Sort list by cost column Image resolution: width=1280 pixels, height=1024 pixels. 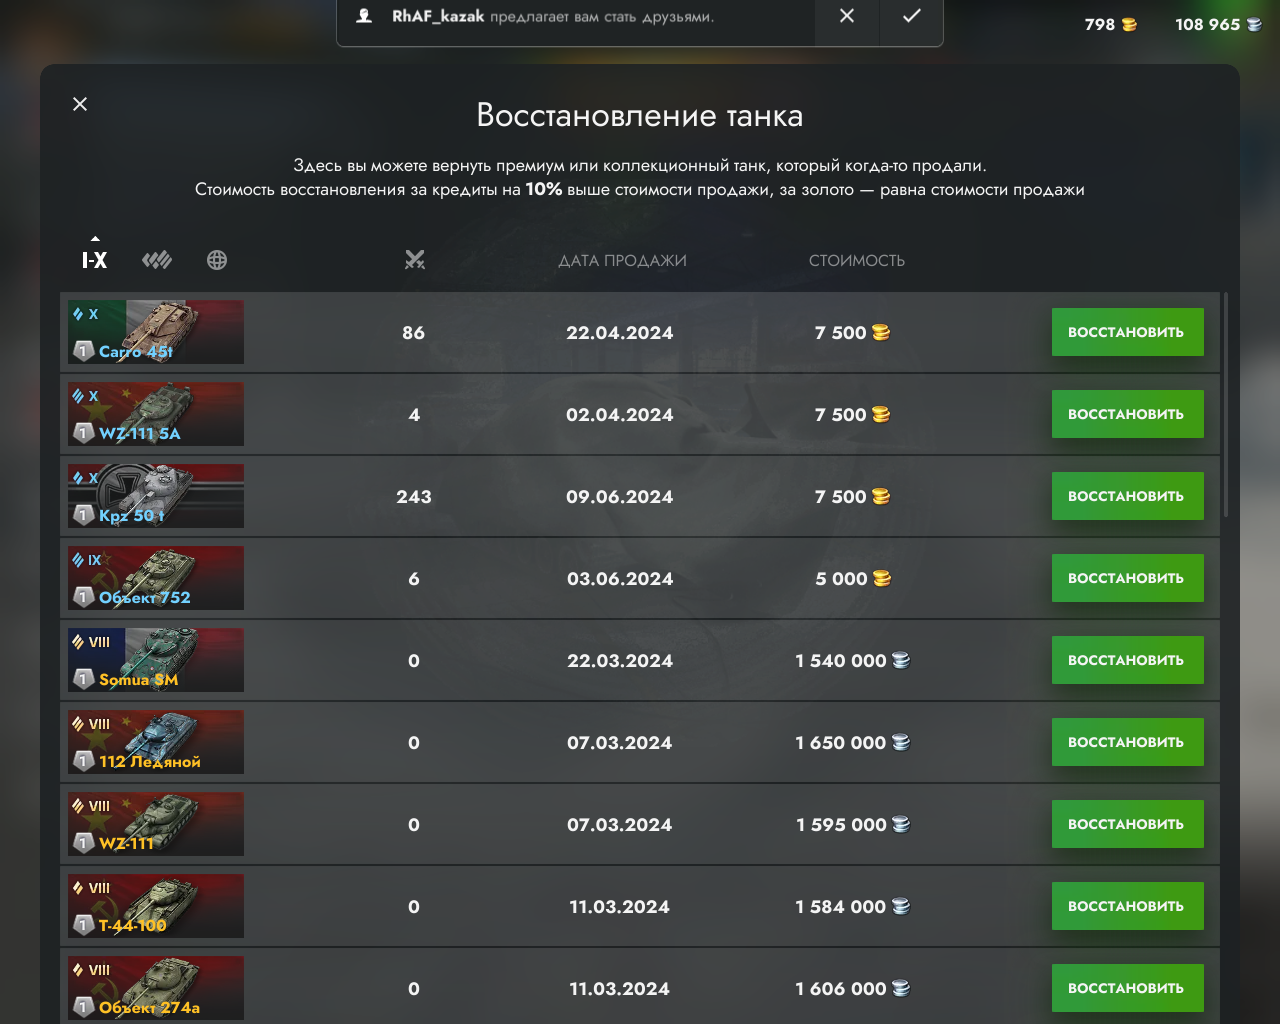(857, 261)
